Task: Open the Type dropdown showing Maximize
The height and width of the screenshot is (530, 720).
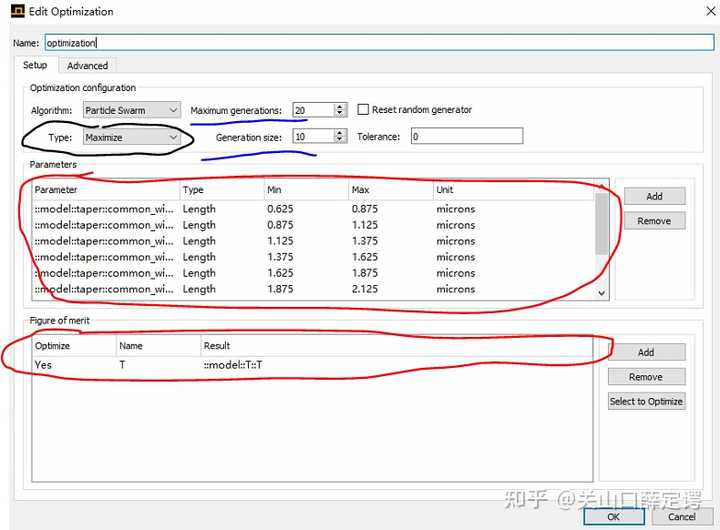Action: (x=132, y=137)
